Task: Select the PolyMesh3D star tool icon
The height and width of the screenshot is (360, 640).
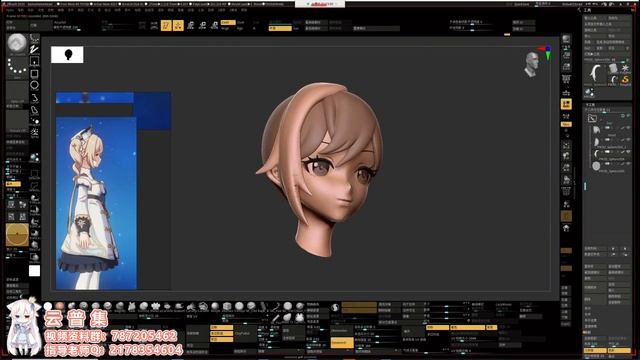Action: [x=625, y=68]
